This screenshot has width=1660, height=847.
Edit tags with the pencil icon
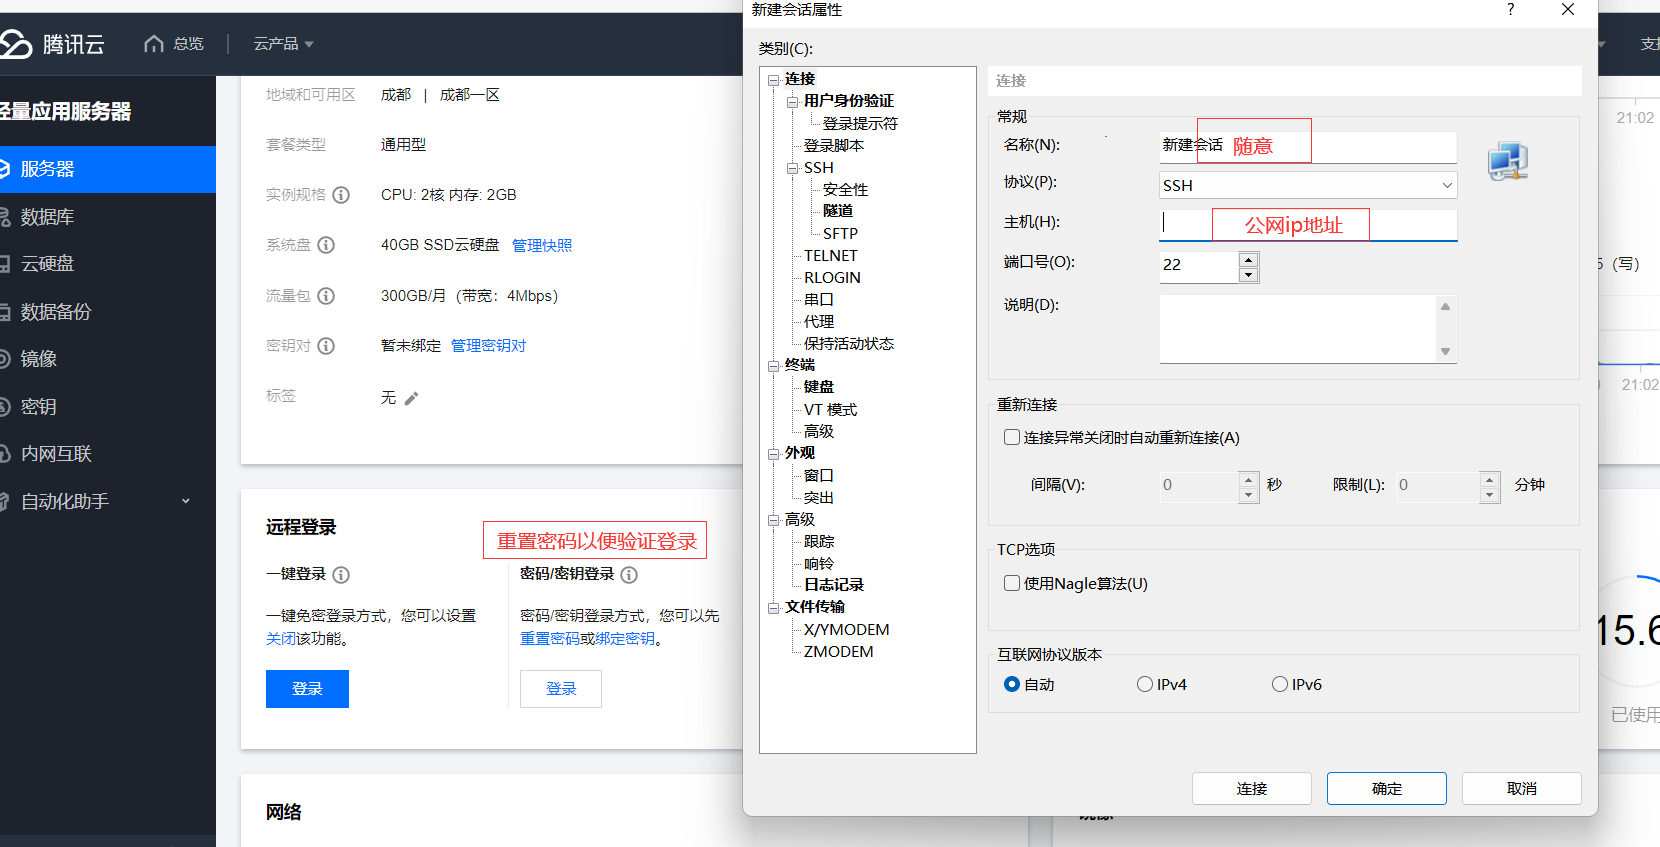(x=411, y=398)
